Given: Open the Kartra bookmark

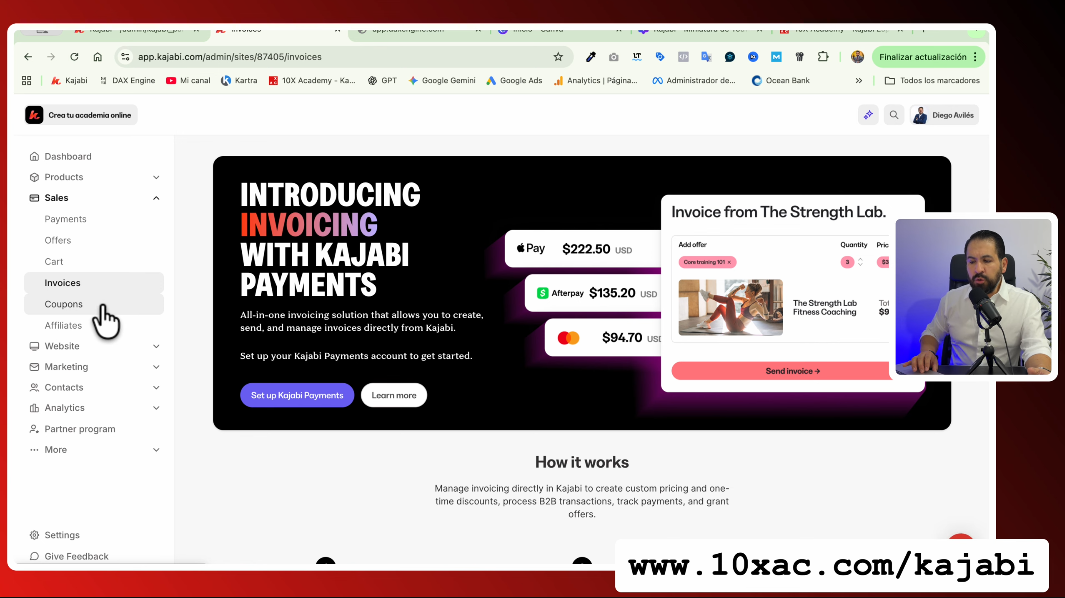Looking at the screenshot, I should pos(239,80).
